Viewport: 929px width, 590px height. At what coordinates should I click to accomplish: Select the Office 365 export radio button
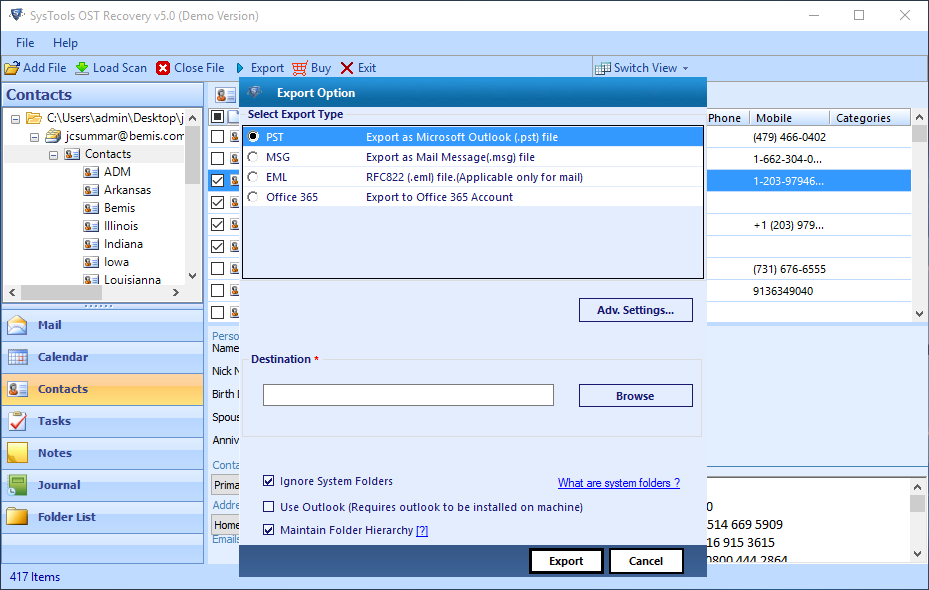[x=253, y=197]
